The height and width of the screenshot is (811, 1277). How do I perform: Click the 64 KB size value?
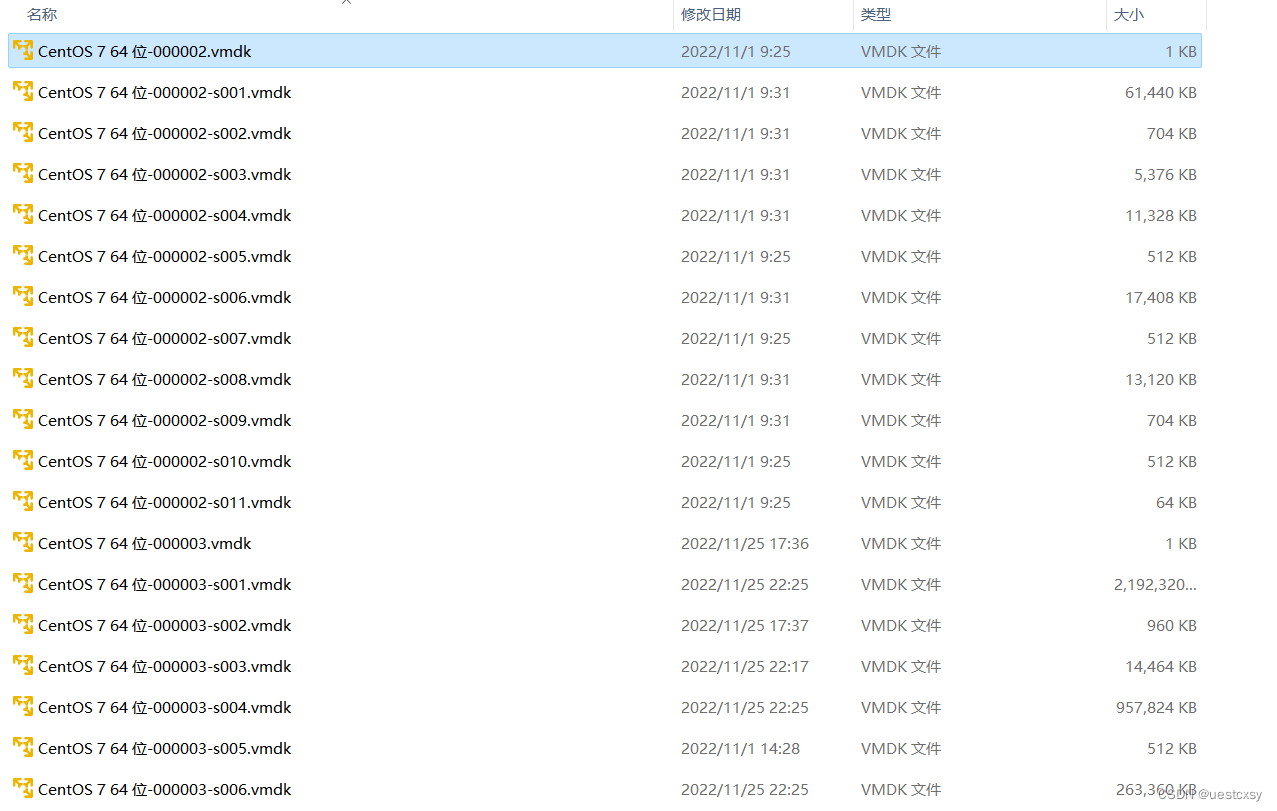pos(1176,502)
